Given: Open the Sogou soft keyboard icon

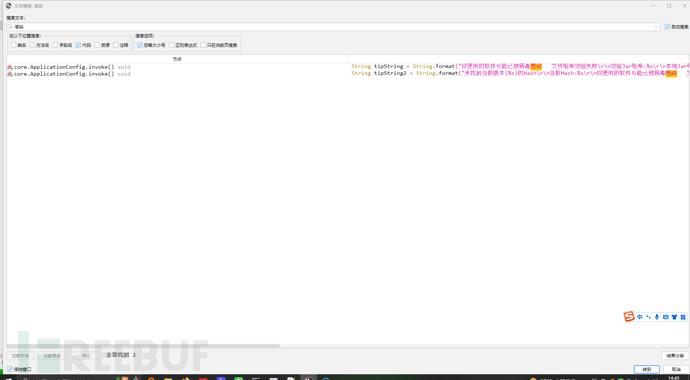Looking at the screenshot, I should pyautogui.click(x=665, y=317).
